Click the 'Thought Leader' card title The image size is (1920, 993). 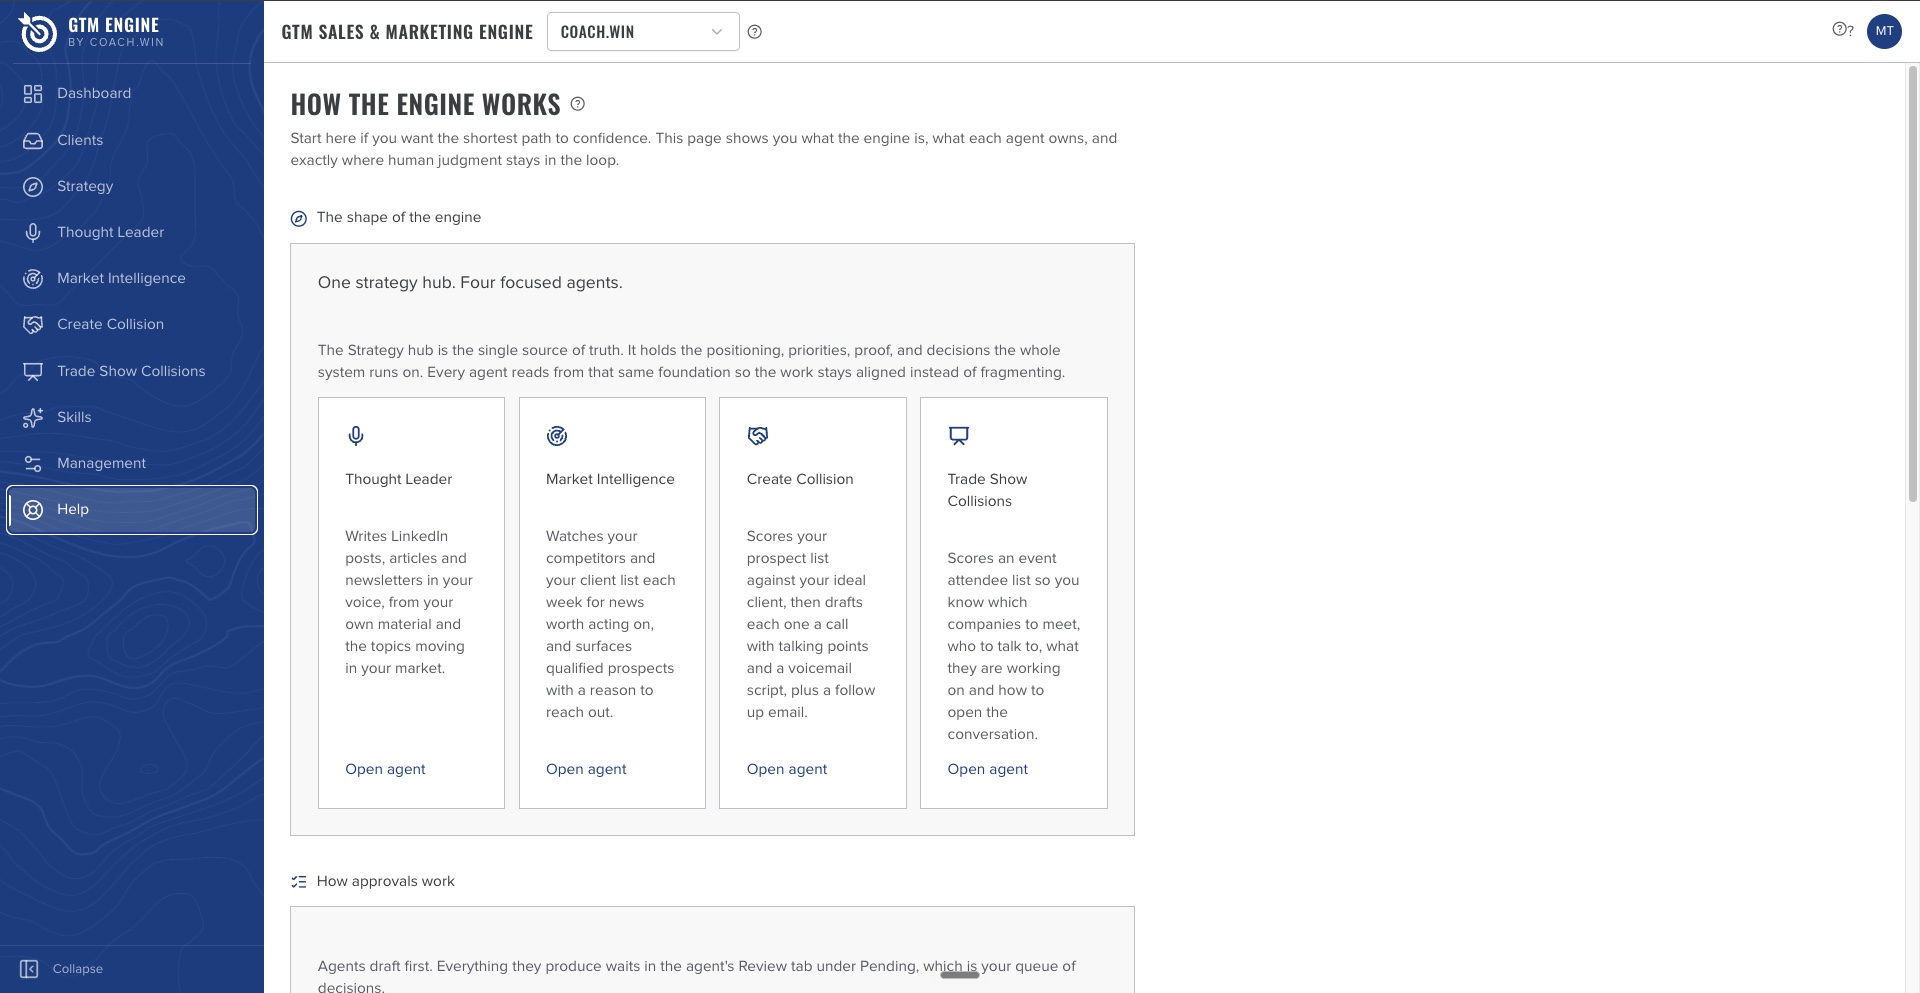point(399,480)
